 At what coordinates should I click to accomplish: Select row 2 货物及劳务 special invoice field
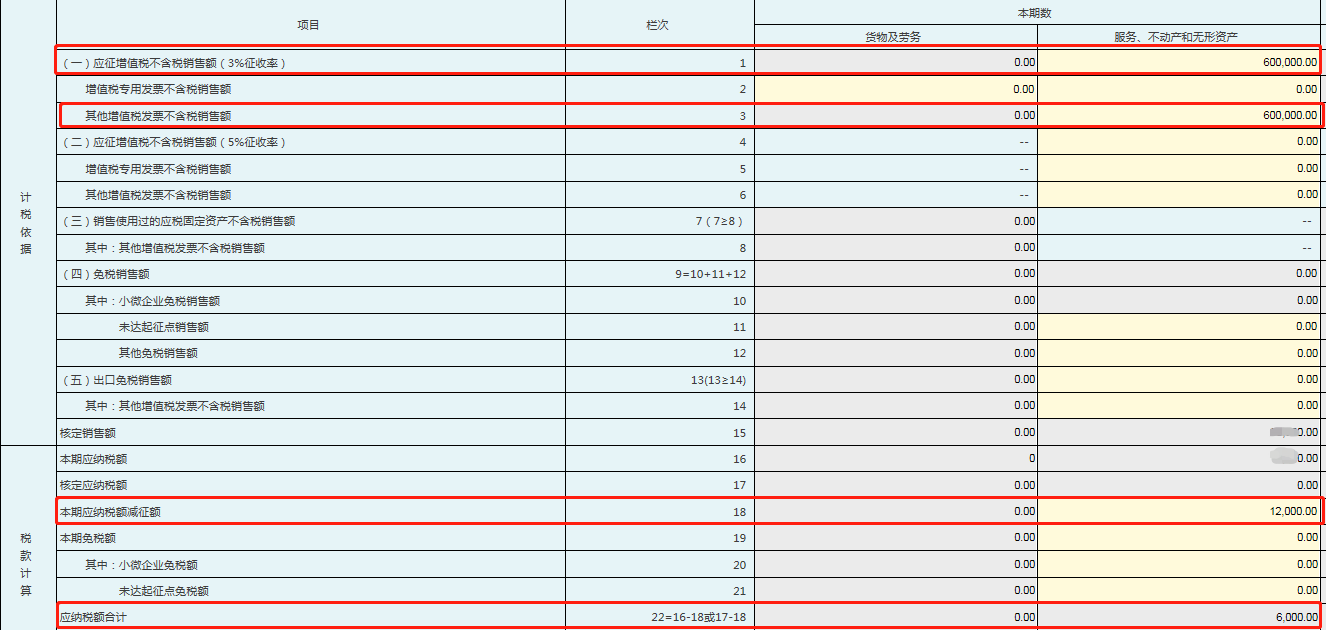tap(896, 89)
